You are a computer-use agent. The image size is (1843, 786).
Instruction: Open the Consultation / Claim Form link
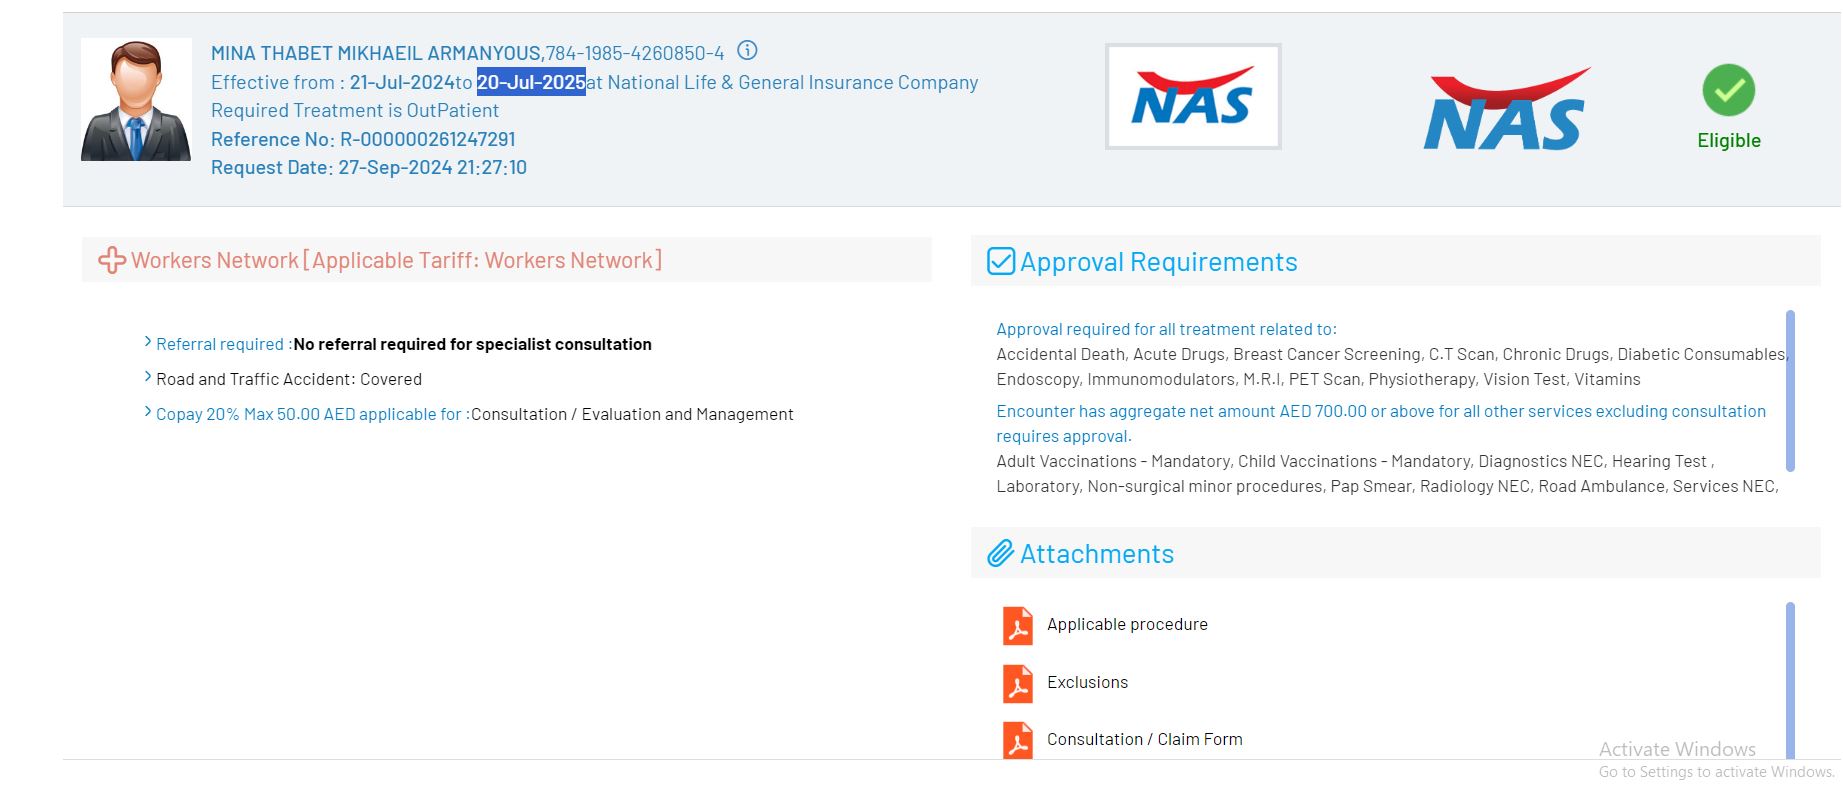tap(1145, 739)
